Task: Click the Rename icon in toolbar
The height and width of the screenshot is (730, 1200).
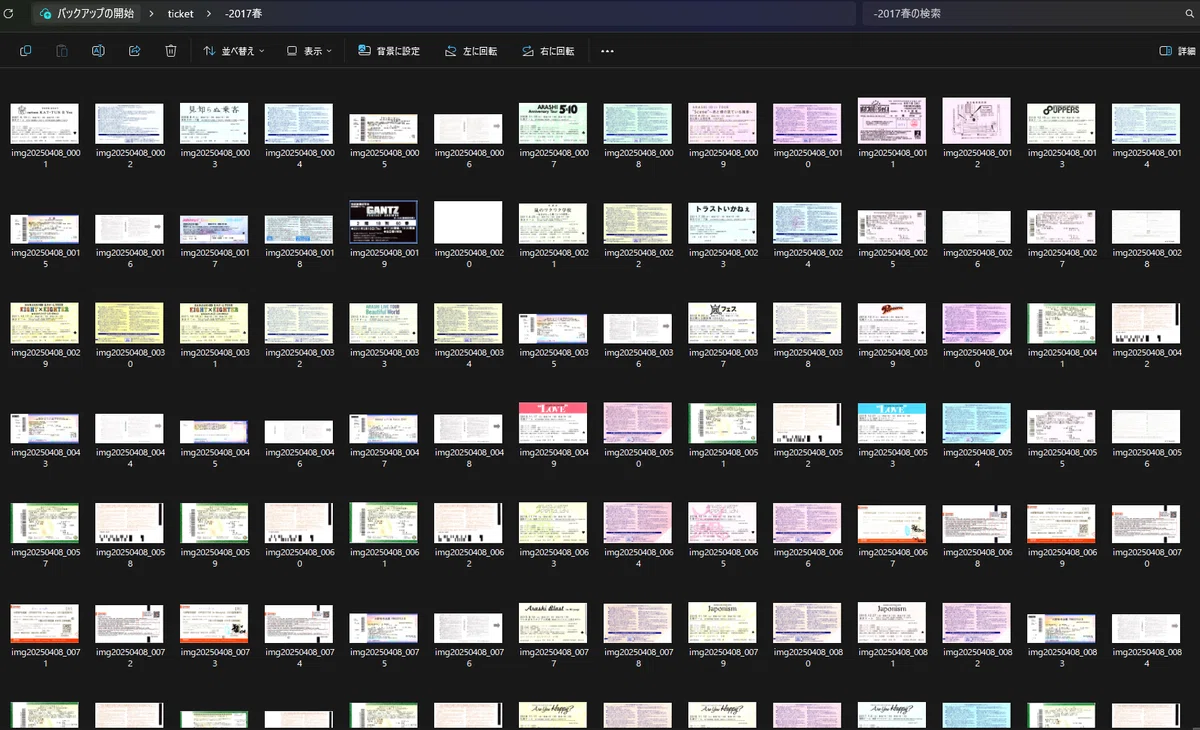Action: point(98,50)
